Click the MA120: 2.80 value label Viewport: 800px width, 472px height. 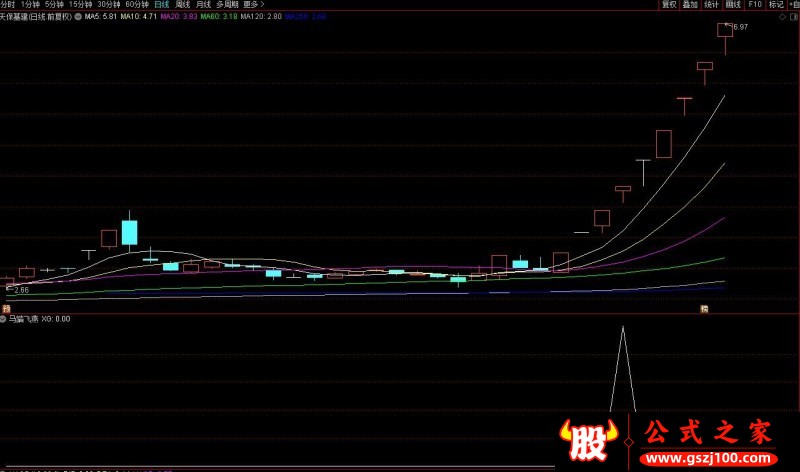click(x=261, y=16)
